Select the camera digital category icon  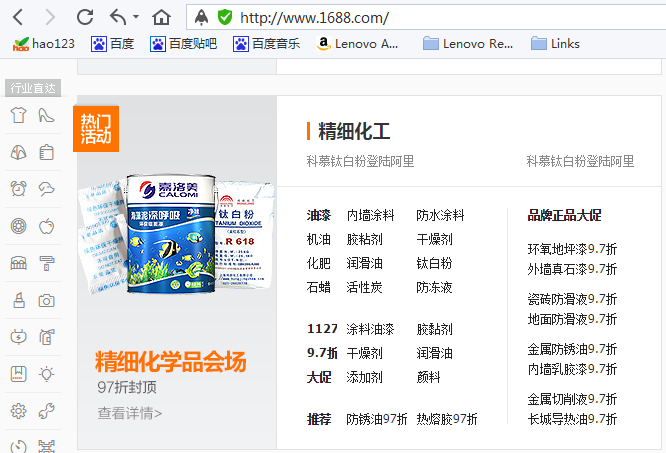47,301
